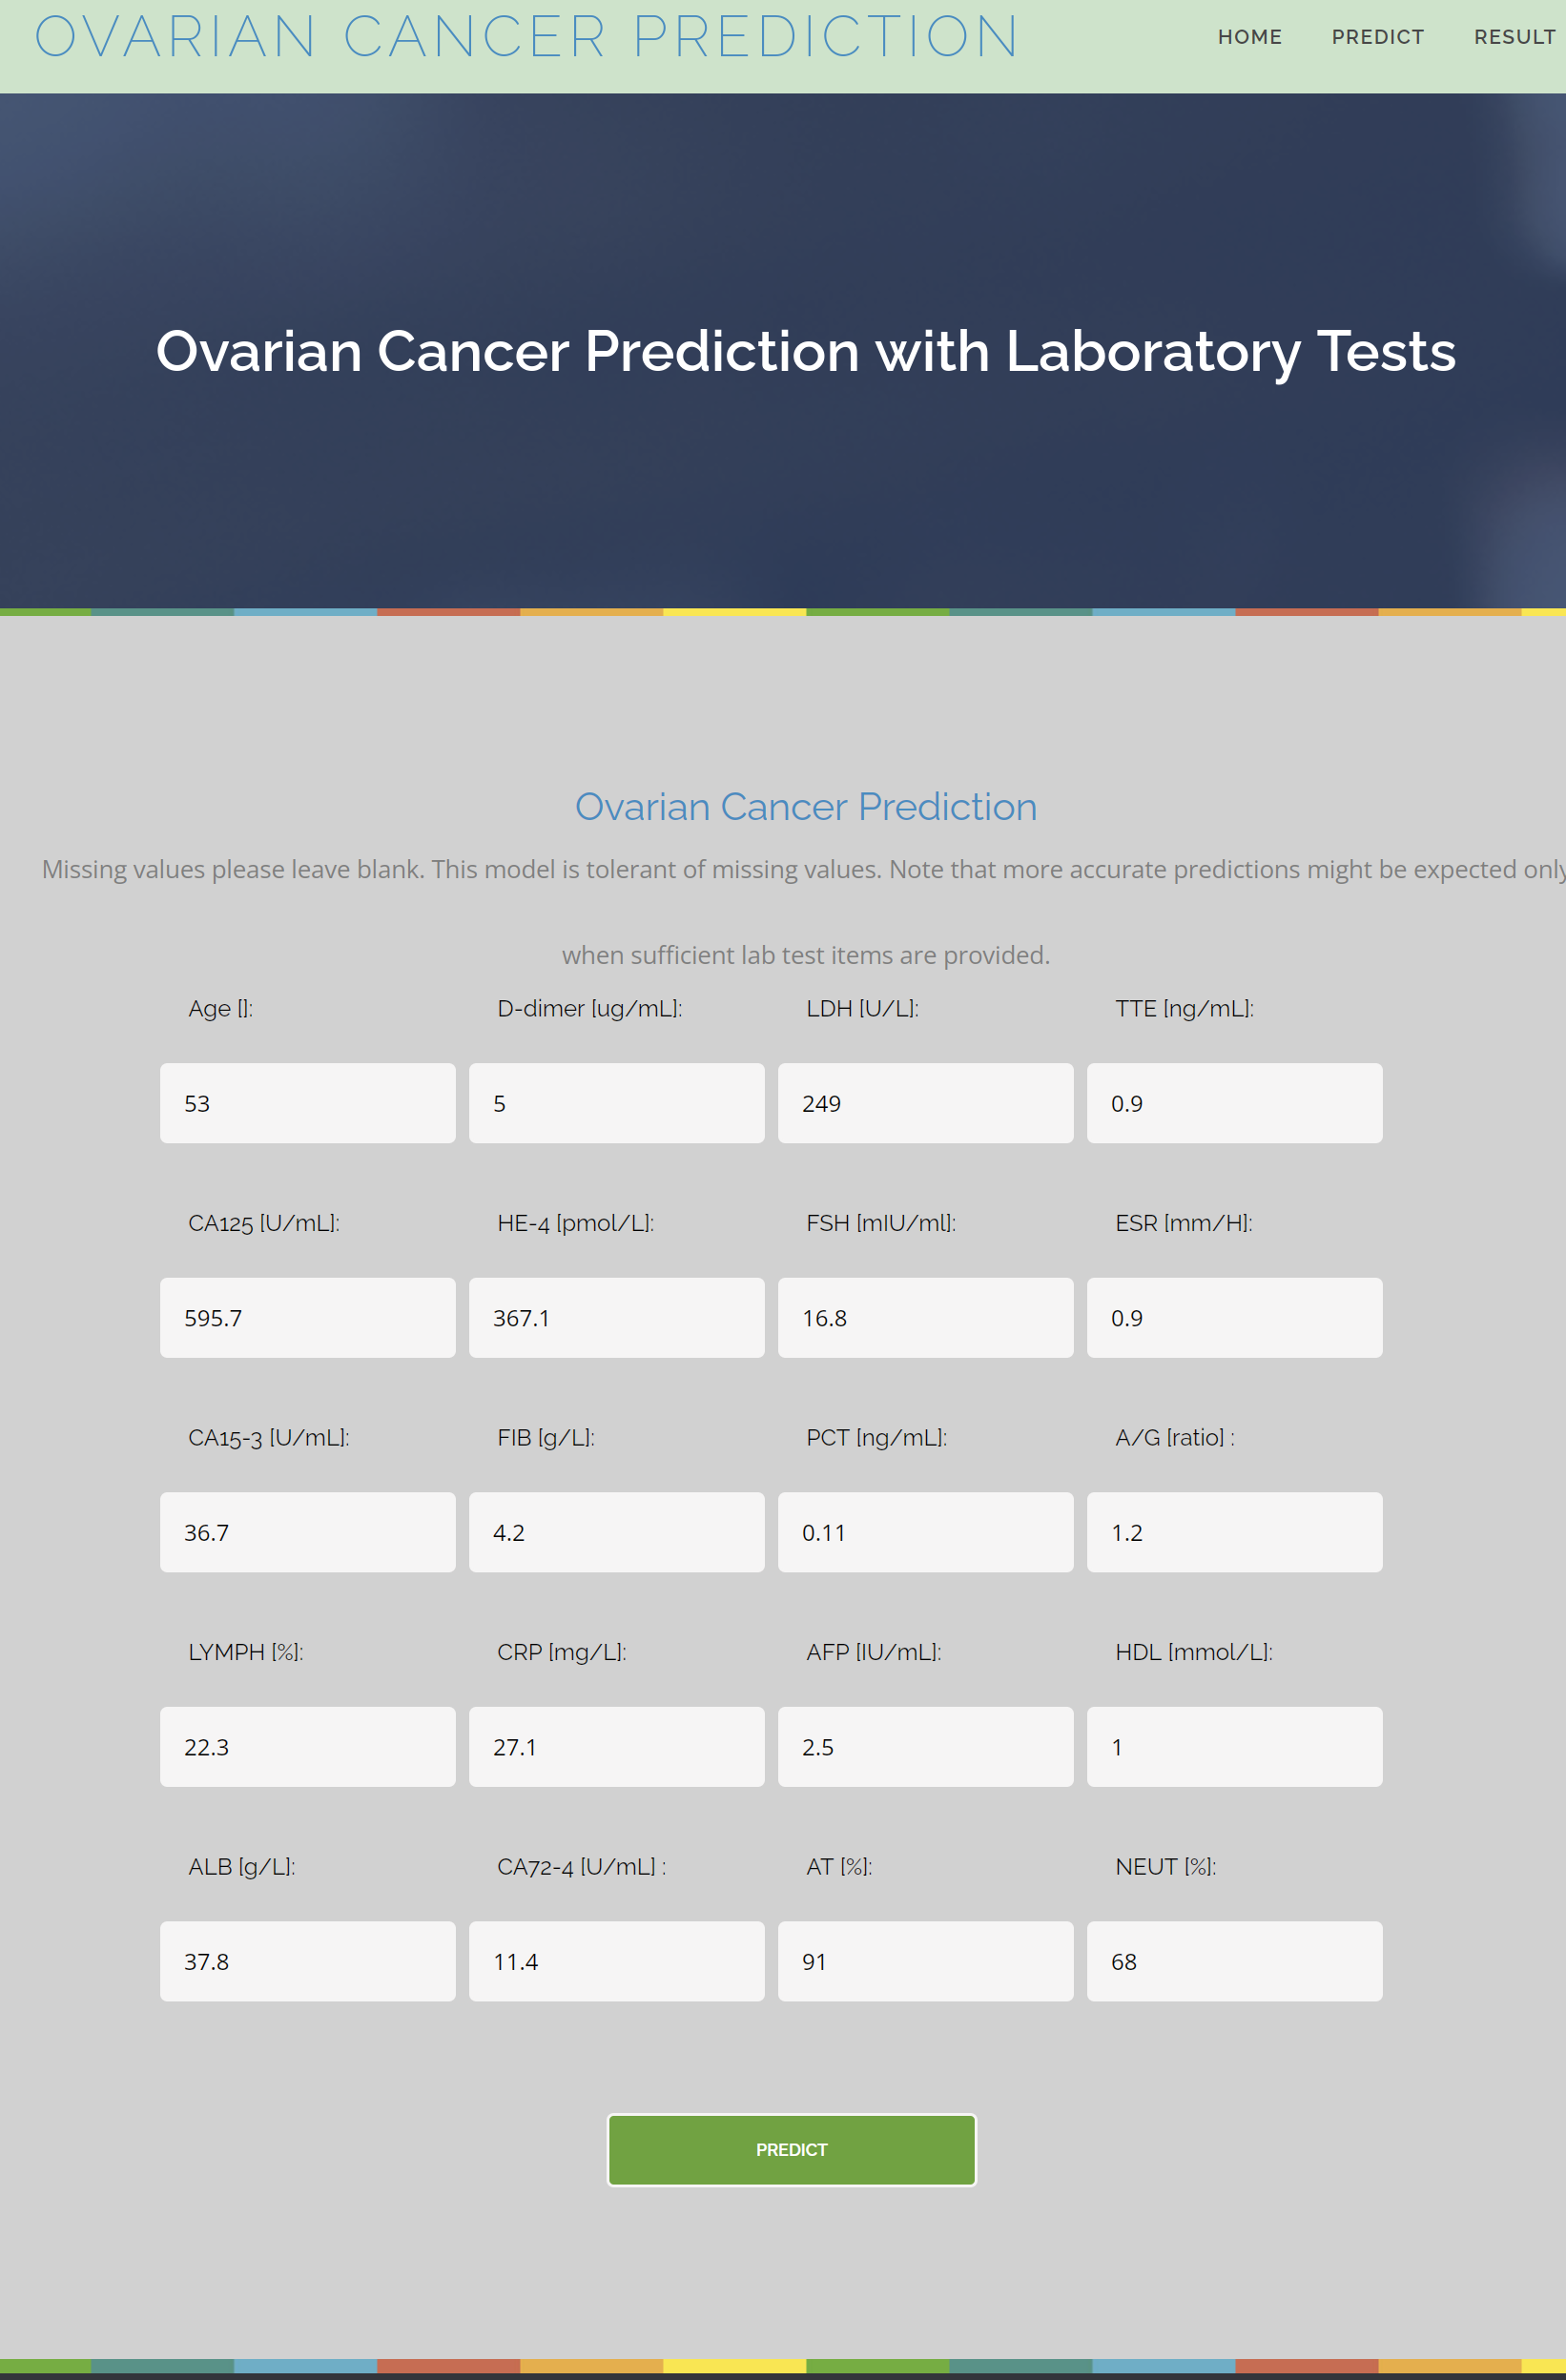Click the CA15-3 input showing 36.7
The height and width of the screenshot is (2380, 1566).
[x=307, y=1532]
